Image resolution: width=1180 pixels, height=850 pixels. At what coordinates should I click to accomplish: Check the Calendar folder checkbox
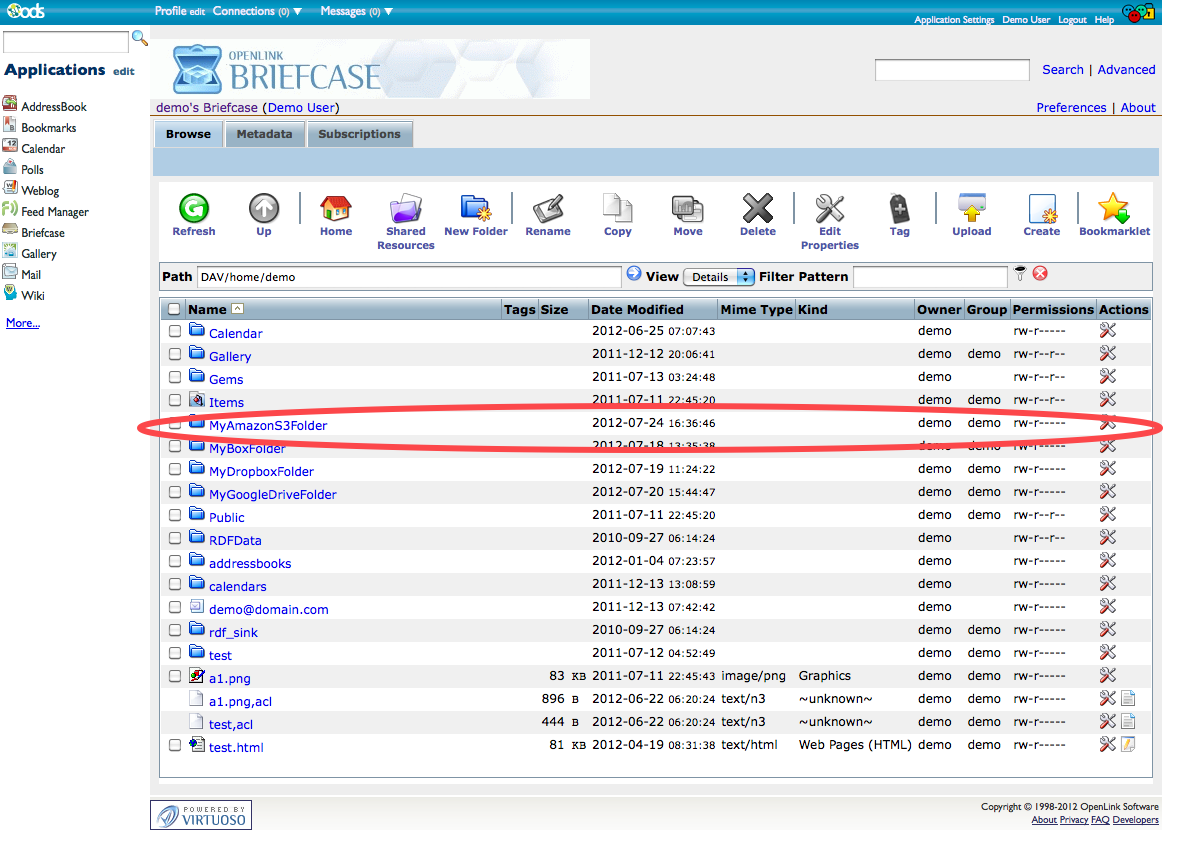[175, 331]
